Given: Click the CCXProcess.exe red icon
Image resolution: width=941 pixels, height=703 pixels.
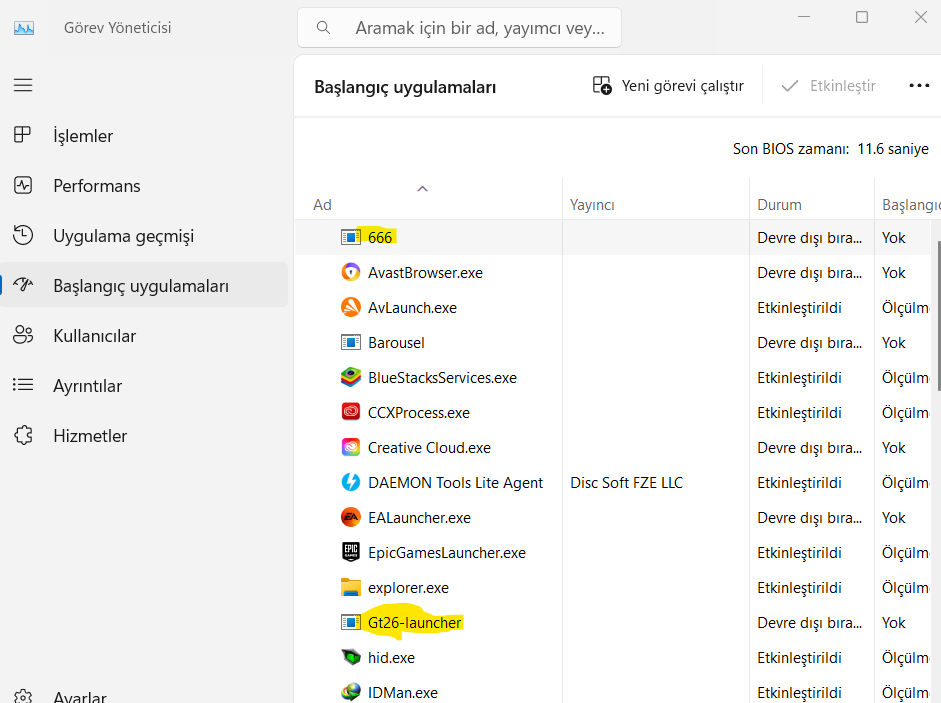Looking at the screenshot, I should pyautogui.click(x=350, y=412).
